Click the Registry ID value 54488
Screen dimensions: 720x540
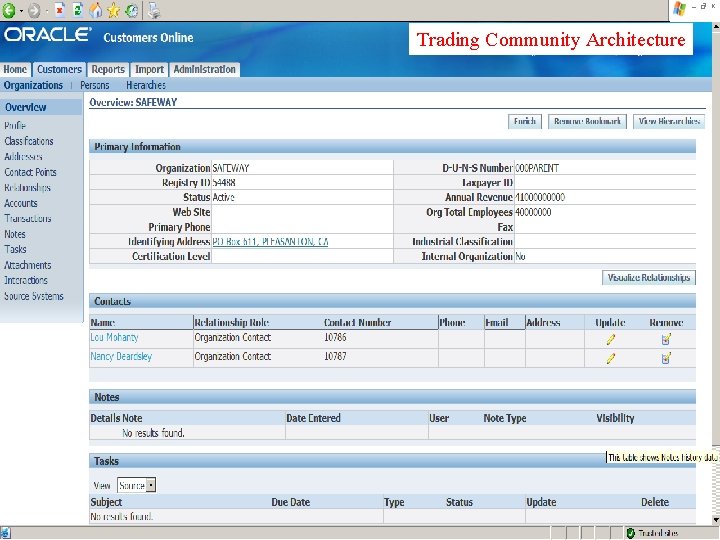224,183
